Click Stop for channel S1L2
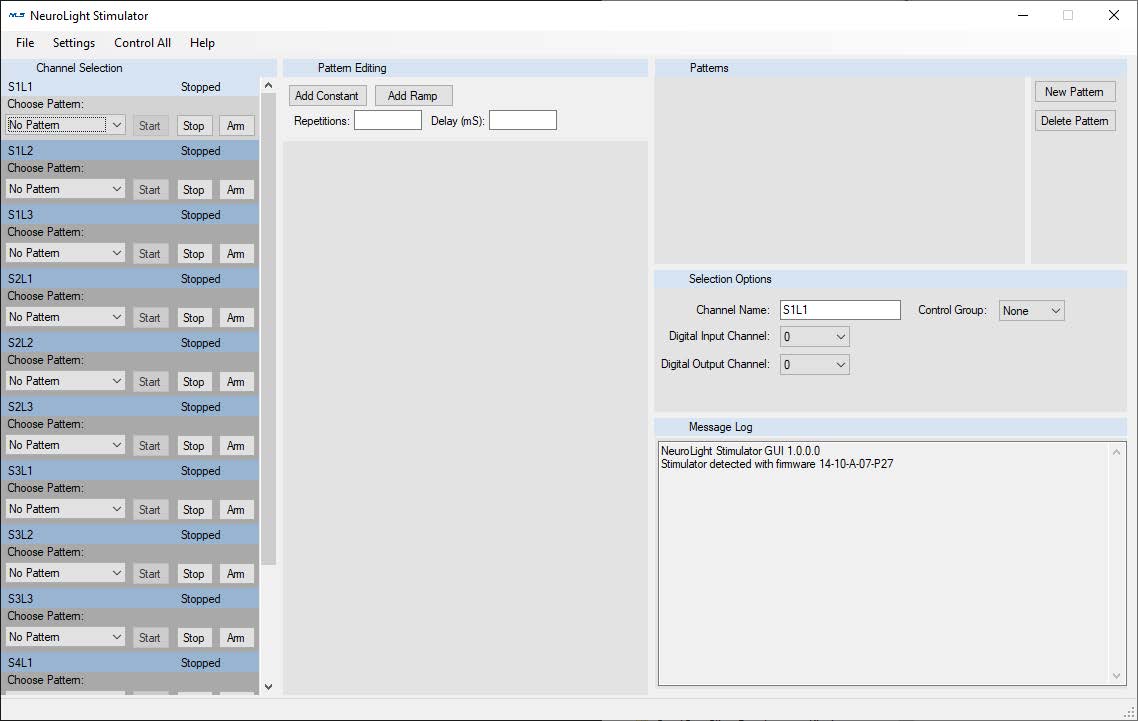 pyautogui.click(x=195, y=190)
